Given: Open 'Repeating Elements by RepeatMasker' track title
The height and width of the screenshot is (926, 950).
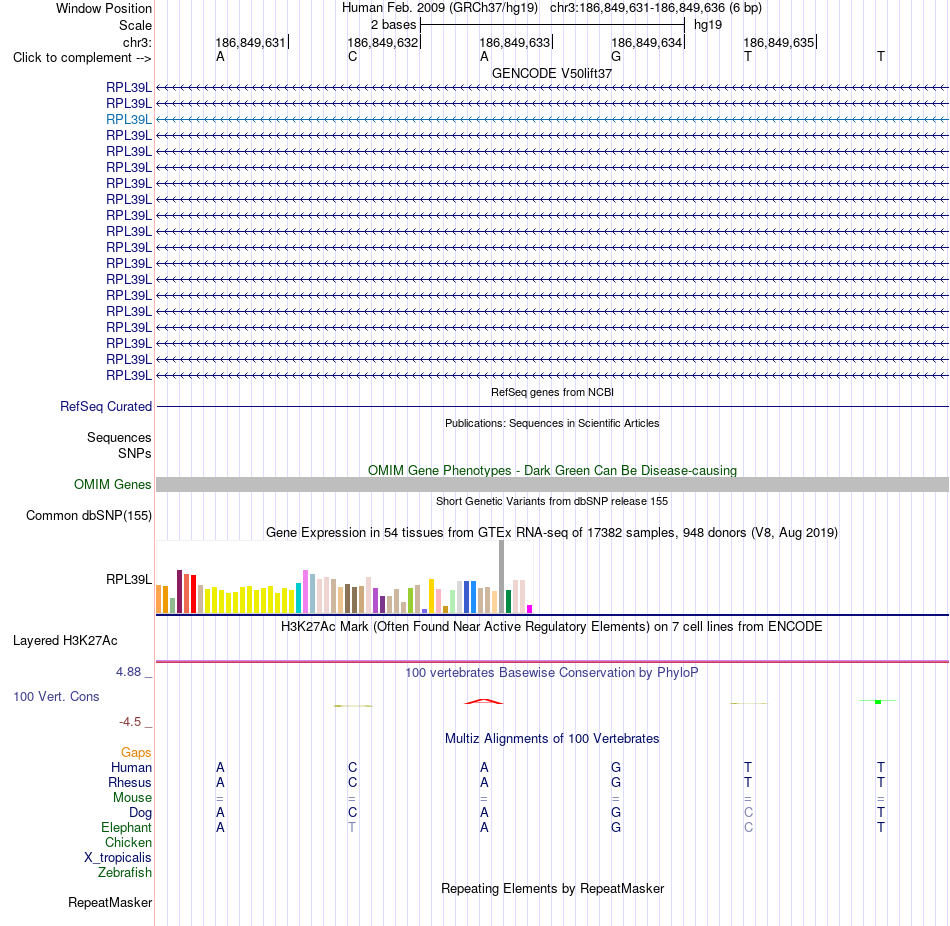Looking at the screenshot, I should point(552,888).
